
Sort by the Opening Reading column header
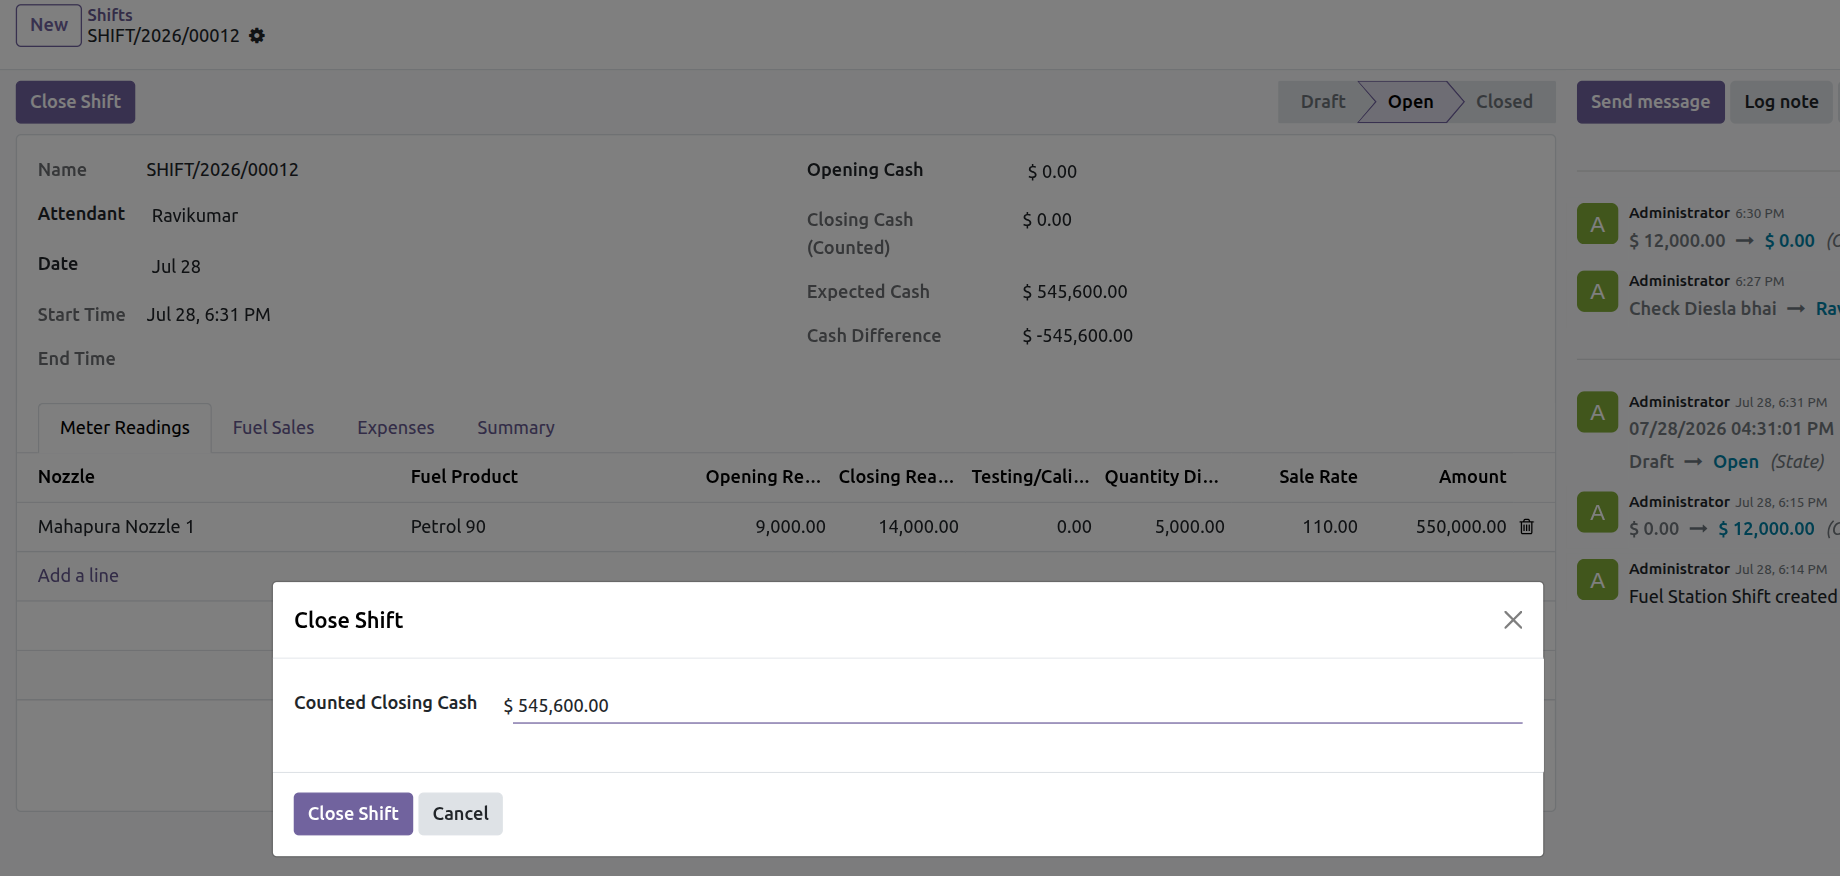(763, 477)
